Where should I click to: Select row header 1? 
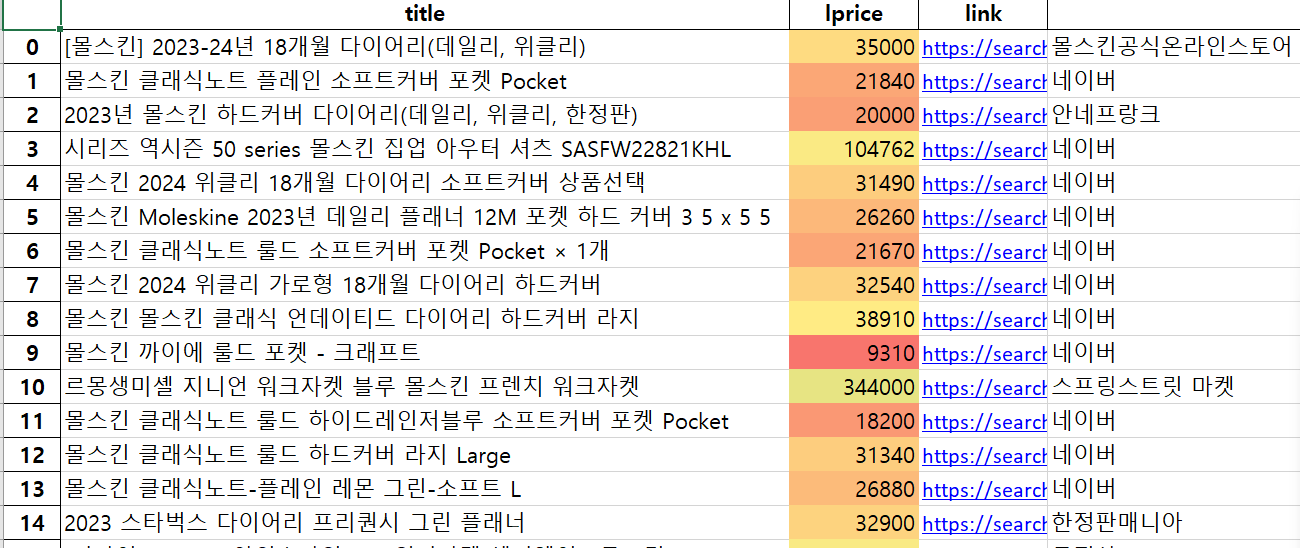coord(31,81)
